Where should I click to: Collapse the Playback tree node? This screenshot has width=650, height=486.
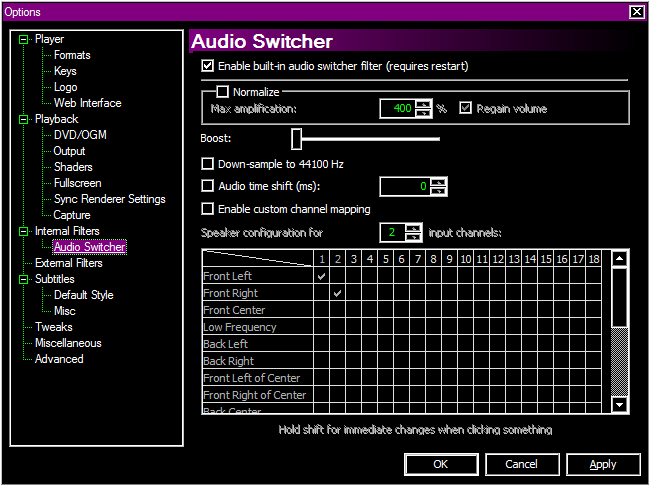point(24,119)
